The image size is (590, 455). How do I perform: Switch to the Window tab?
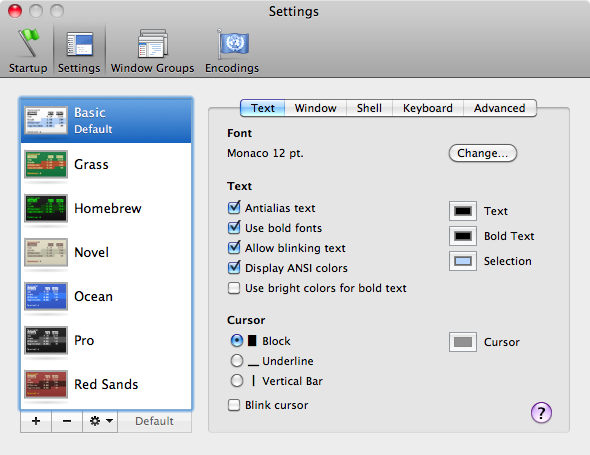tap(316, 108)
